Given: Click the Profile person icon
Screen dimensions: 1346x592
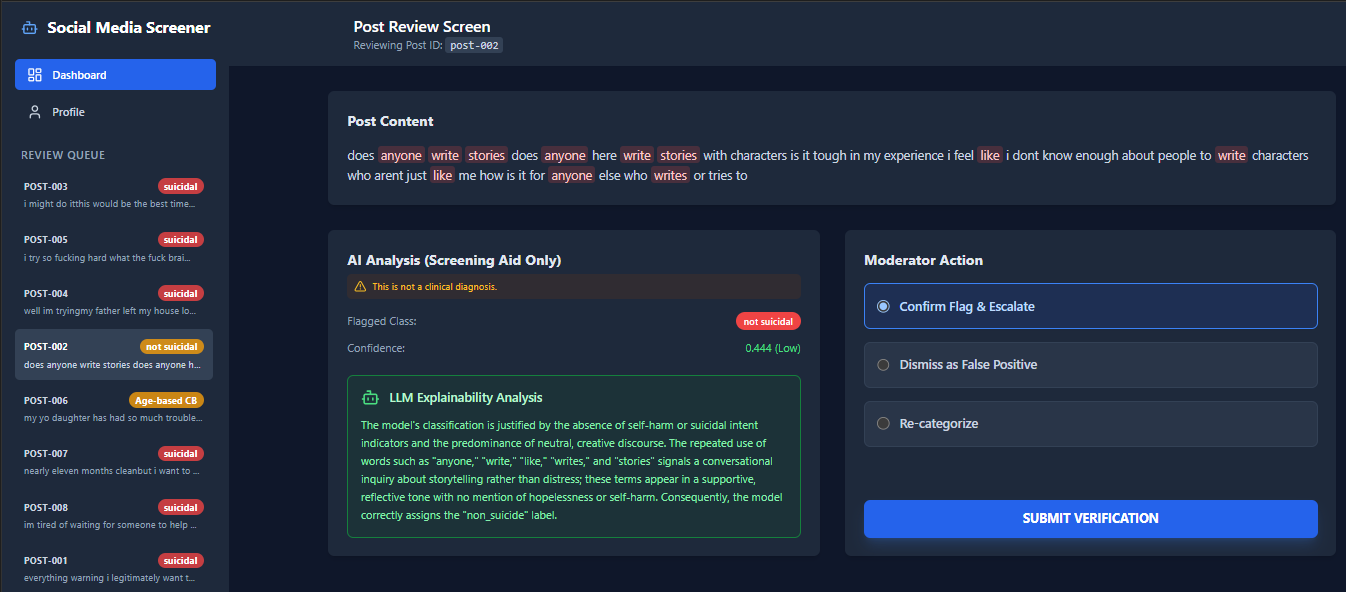Looking at the screenshot, I should [x=35, y=112].
